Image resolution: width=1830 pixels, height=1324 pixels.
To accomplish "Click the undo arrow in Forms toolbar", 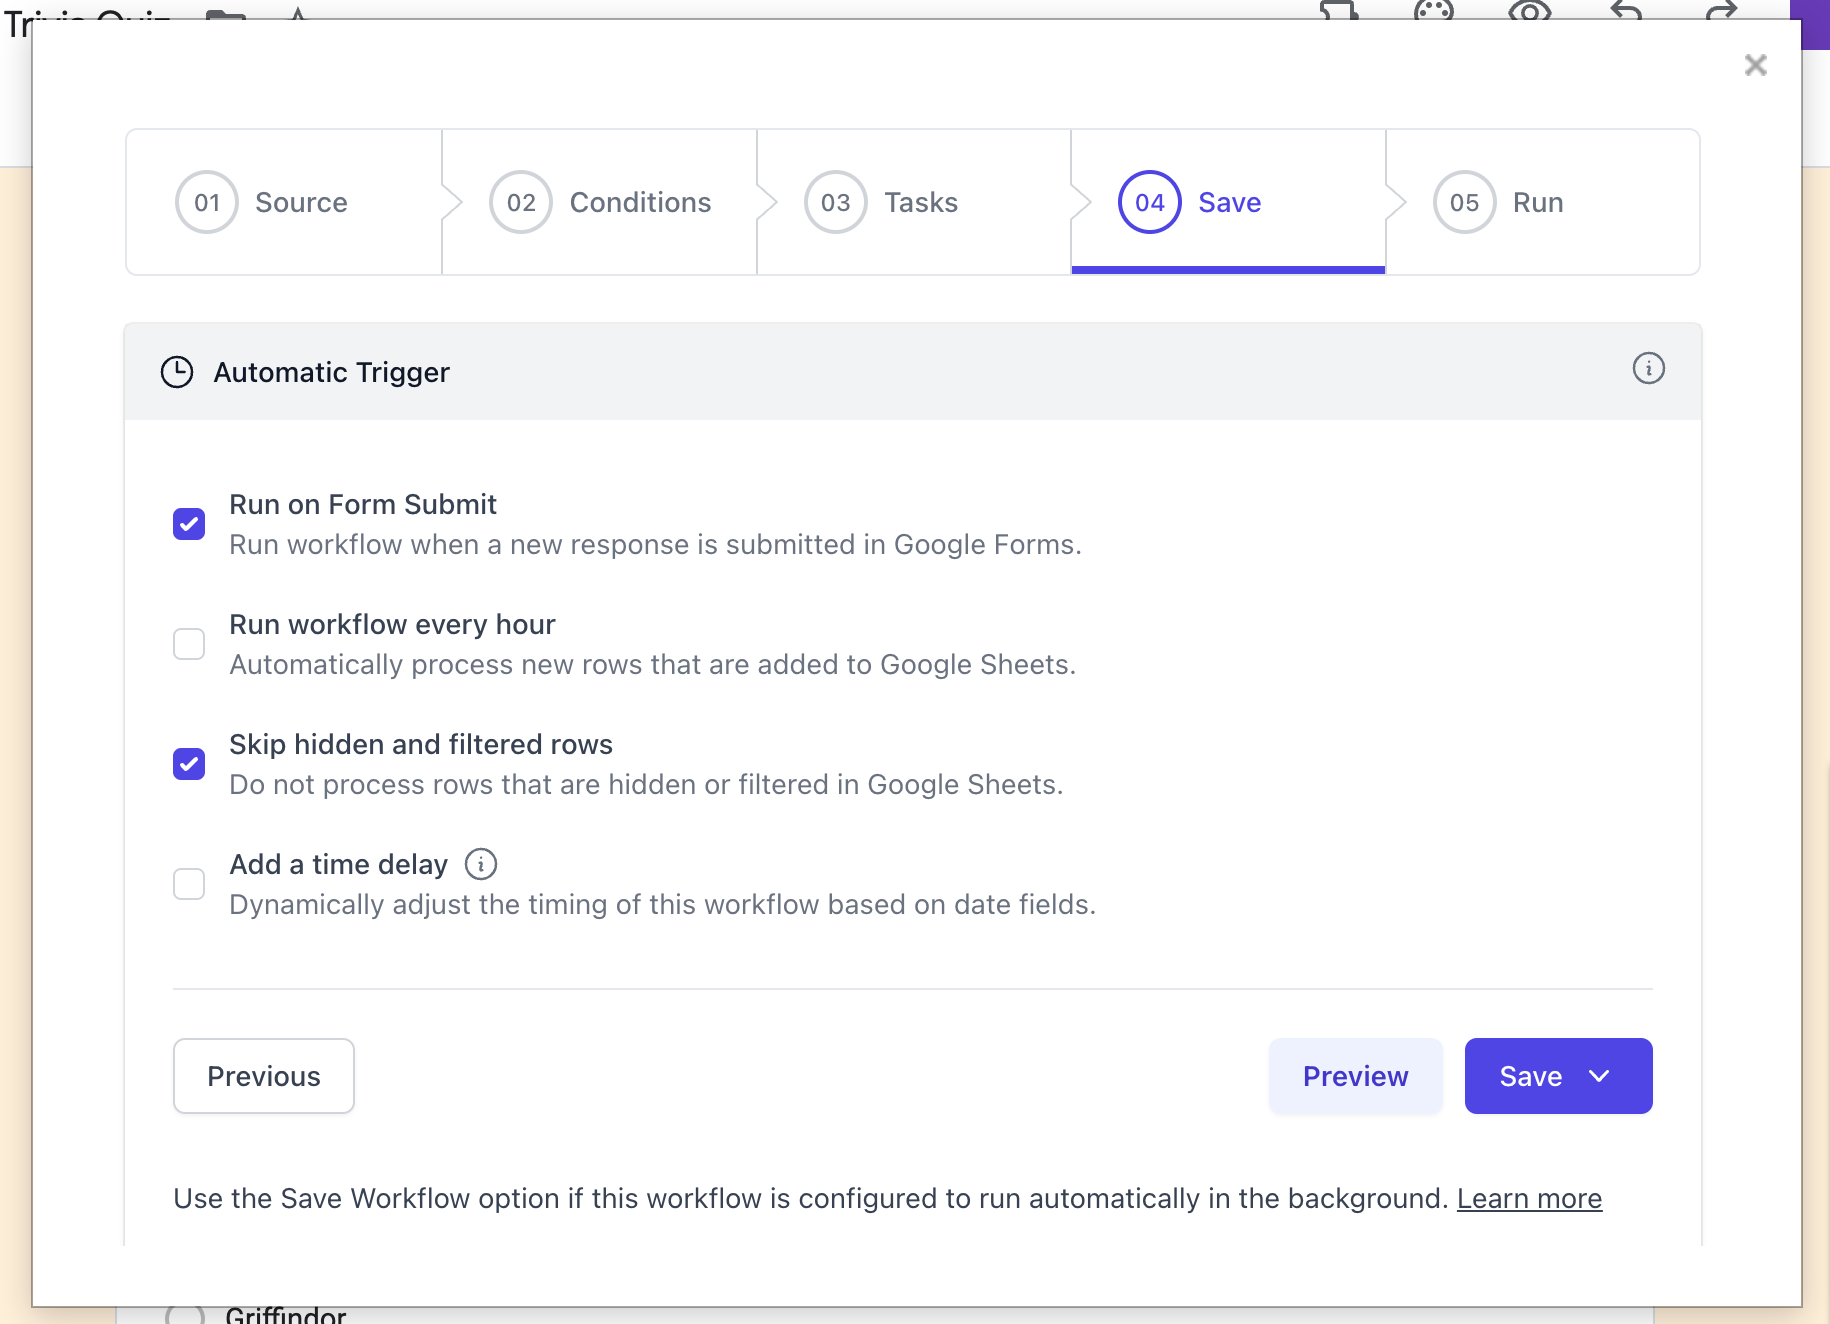I will [1626, 11].
